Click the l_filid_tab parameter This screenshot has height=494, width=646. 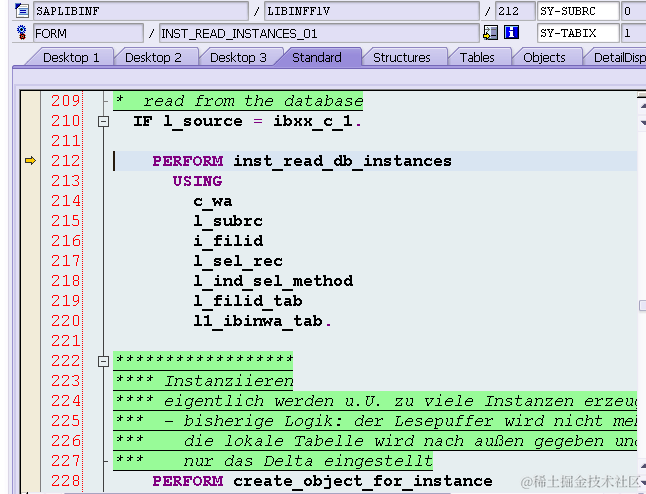[248, 301]
